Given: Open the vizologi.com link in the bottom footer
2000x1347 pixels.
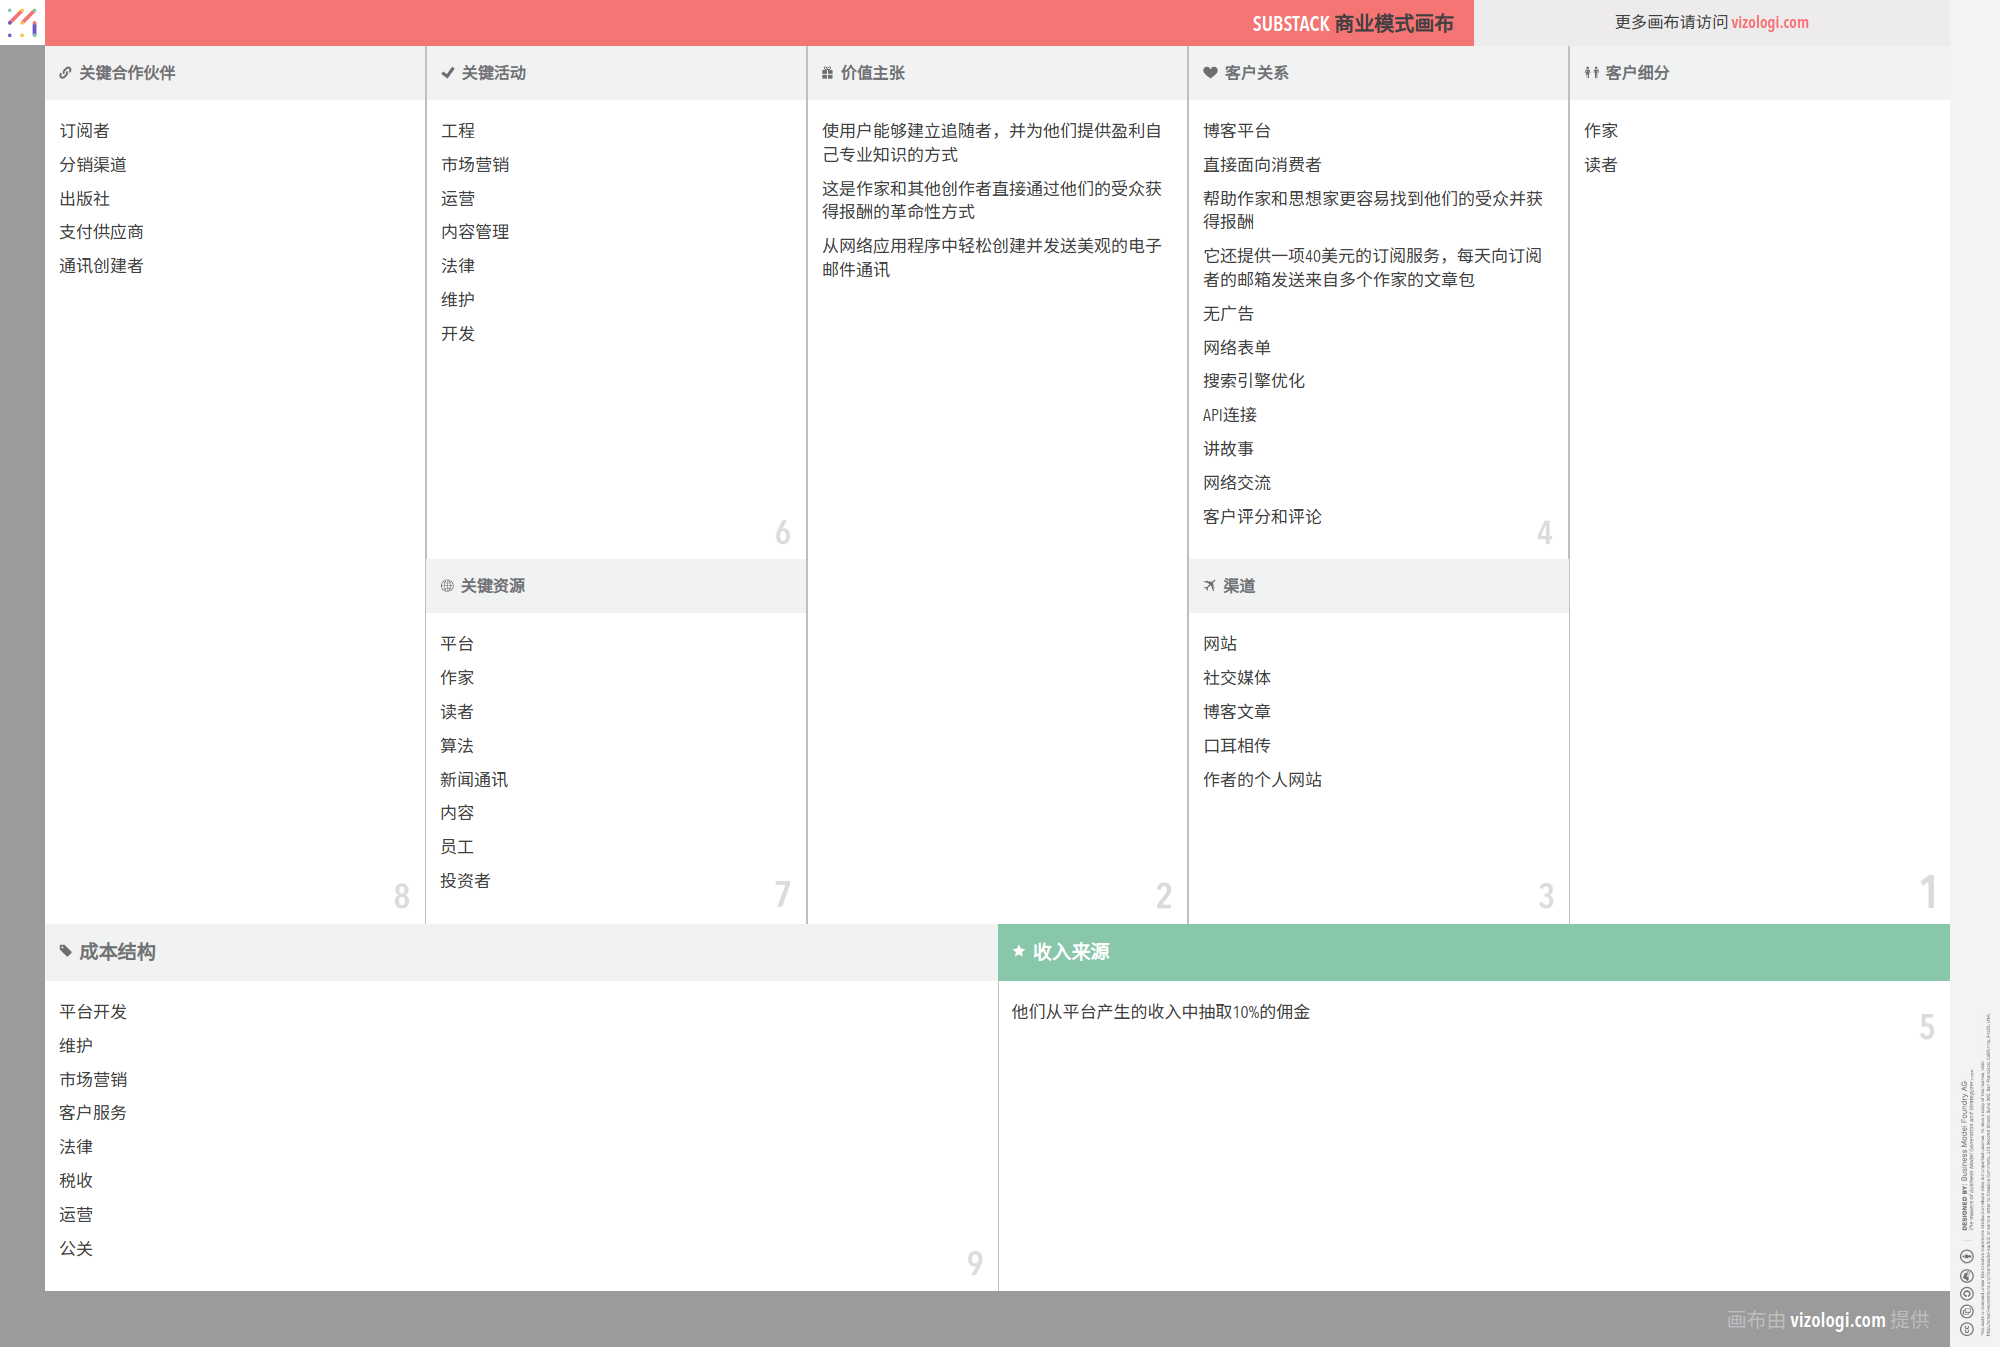Looking at the screenshot, I should 1838,1320.
